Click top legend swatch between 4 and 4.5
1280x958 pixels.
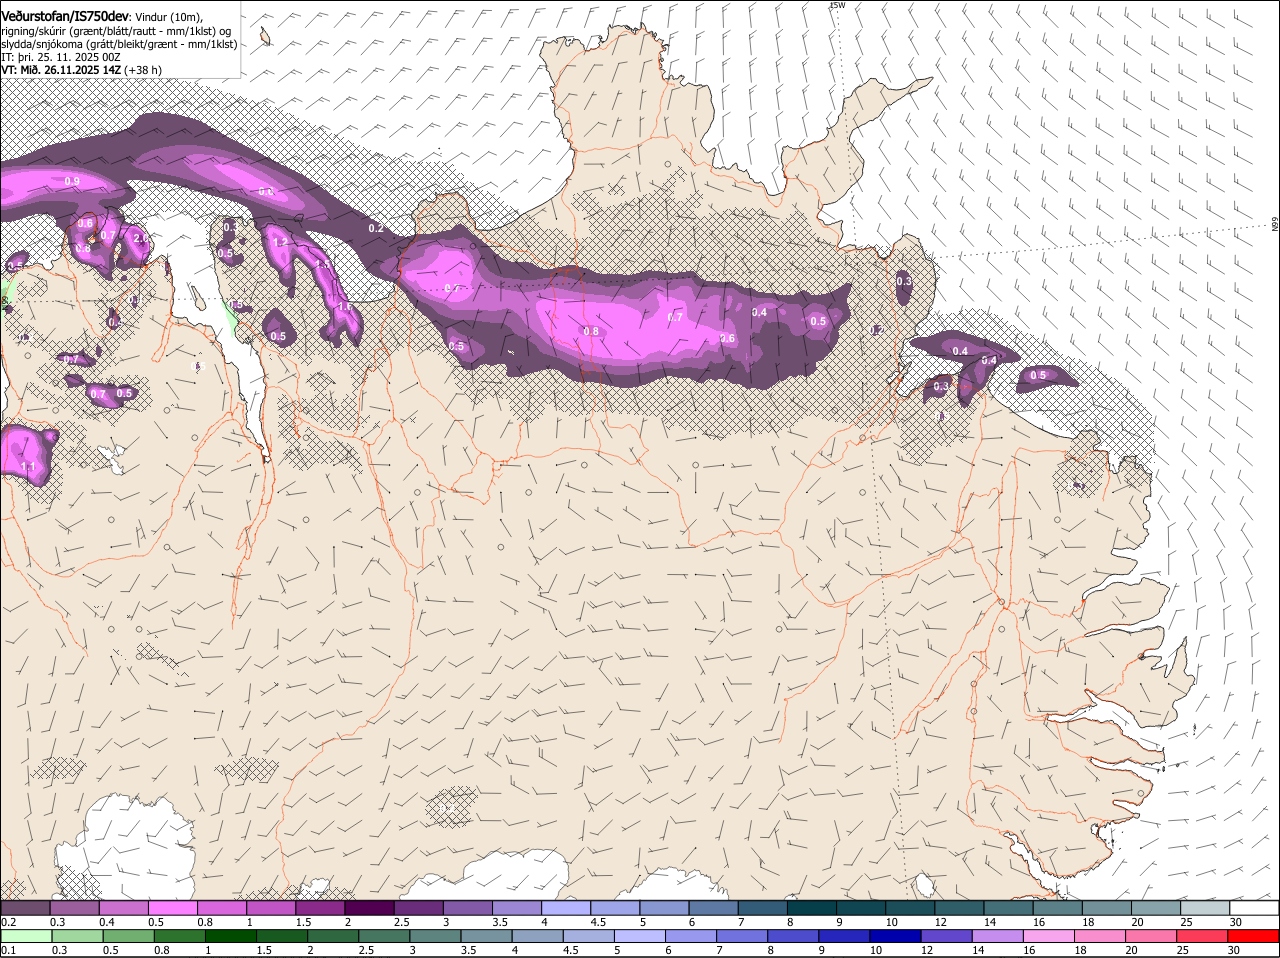566,908
